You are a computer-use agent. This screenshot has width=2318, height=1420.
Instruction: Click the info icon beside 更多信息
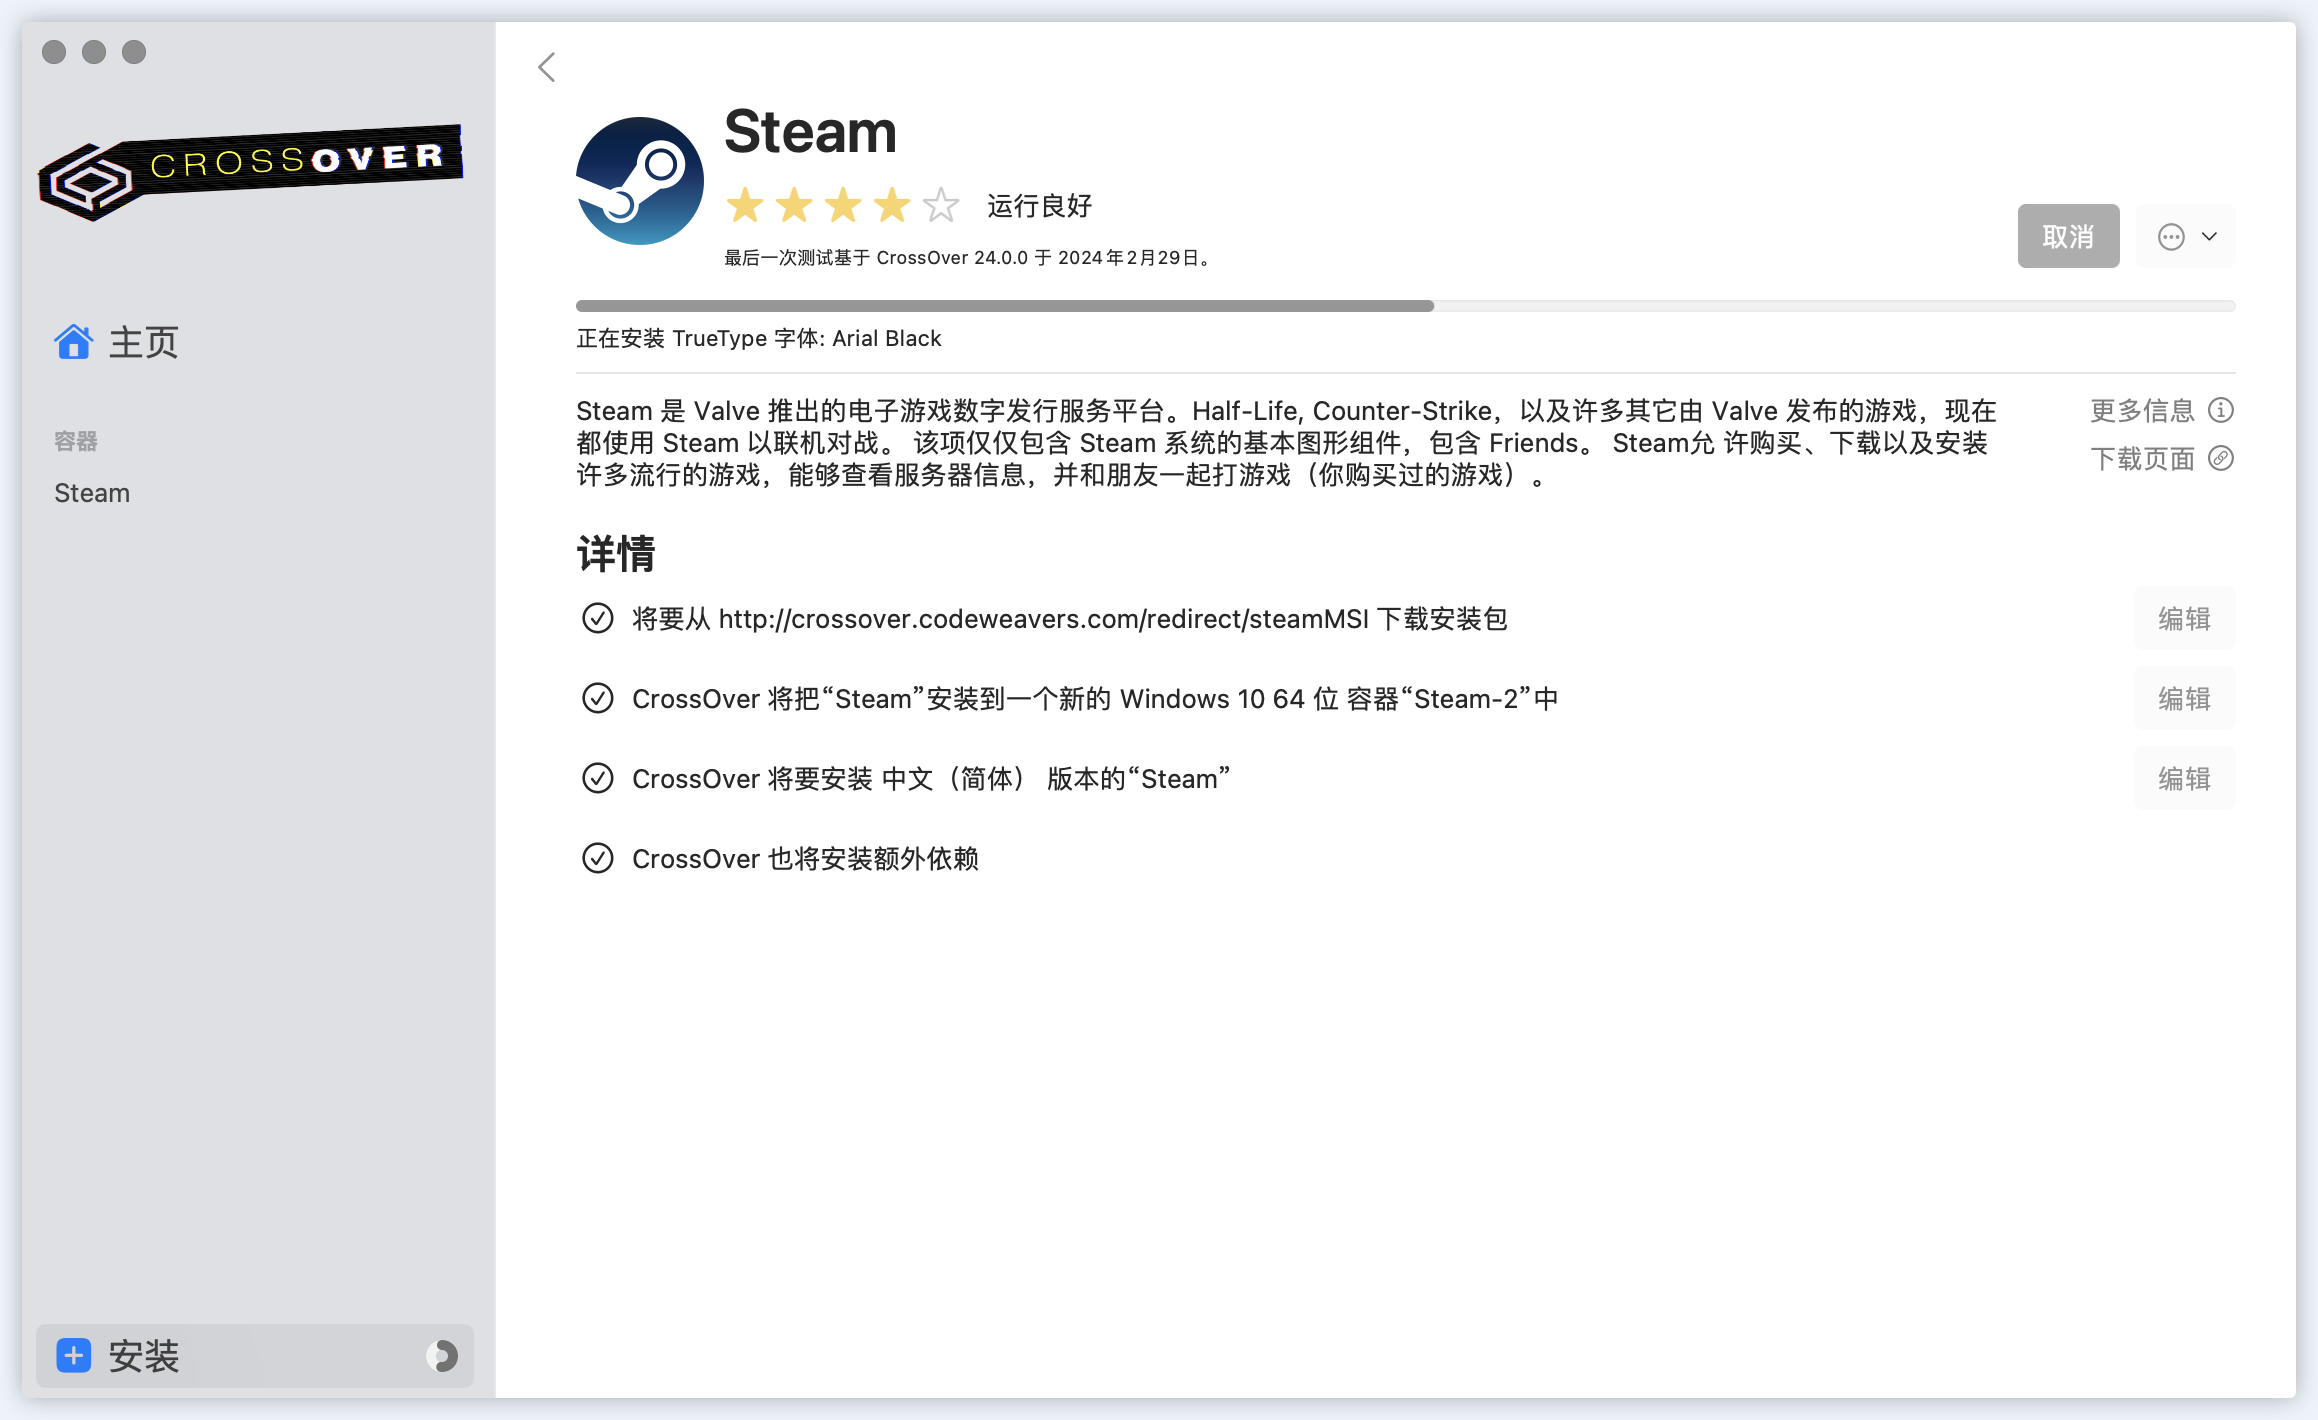2221,410
